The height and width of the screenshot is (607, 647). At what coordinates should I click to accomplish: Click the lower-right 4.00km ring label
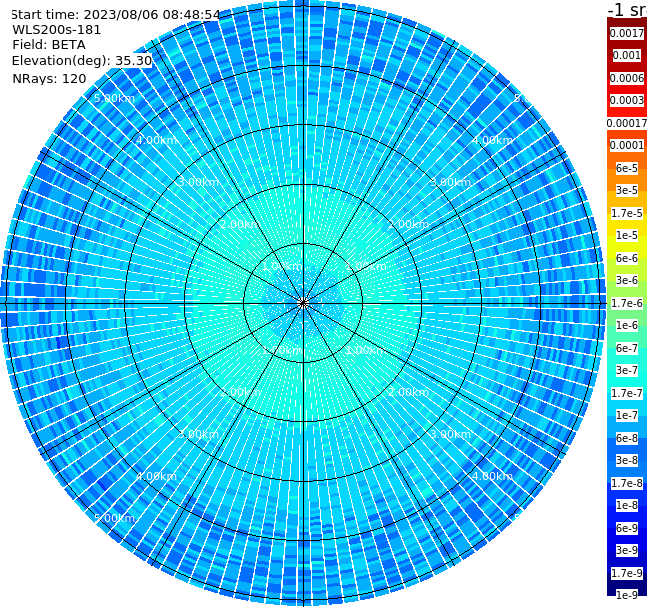pyautogui.click(x=492, y=476)
